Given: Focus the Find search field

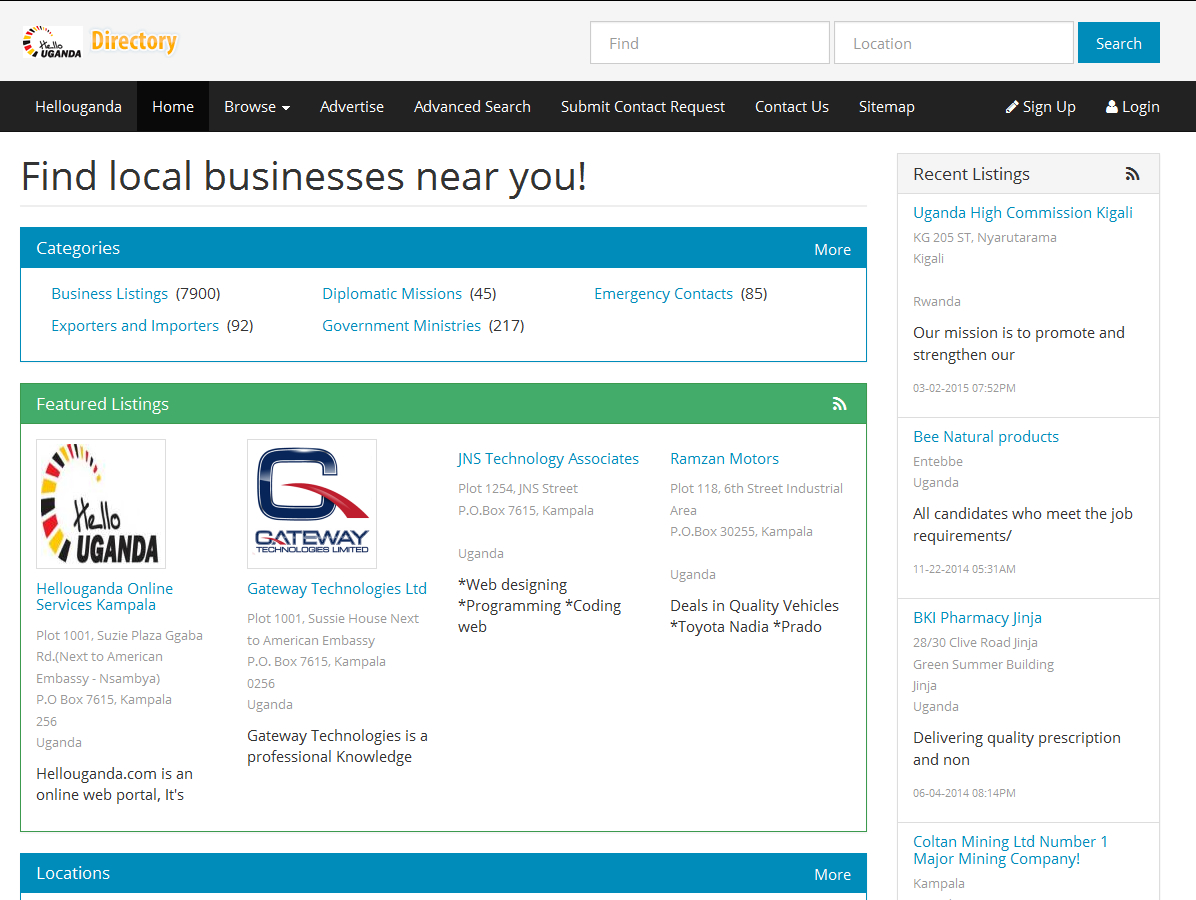Looking at the screenshot, I should coord(709,43).
